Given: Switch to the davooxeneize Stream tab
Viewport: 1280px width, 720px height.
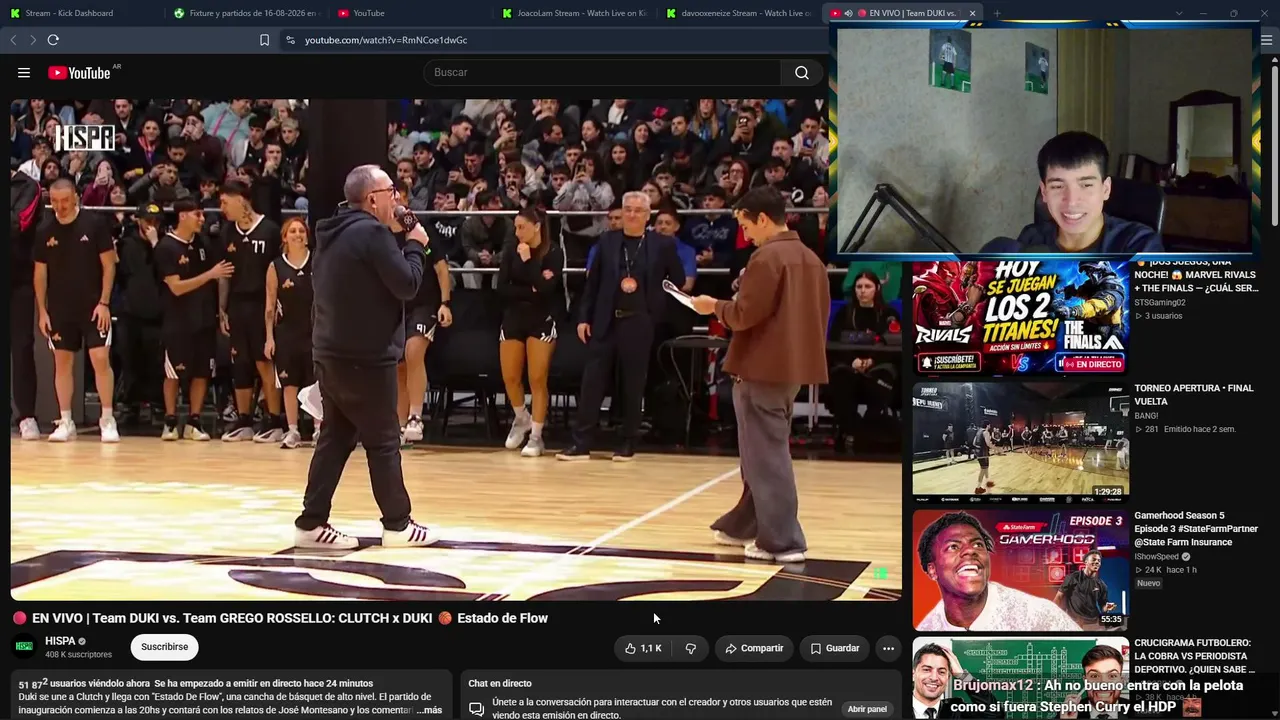Looking at the screenshot, I should (740, 13).
